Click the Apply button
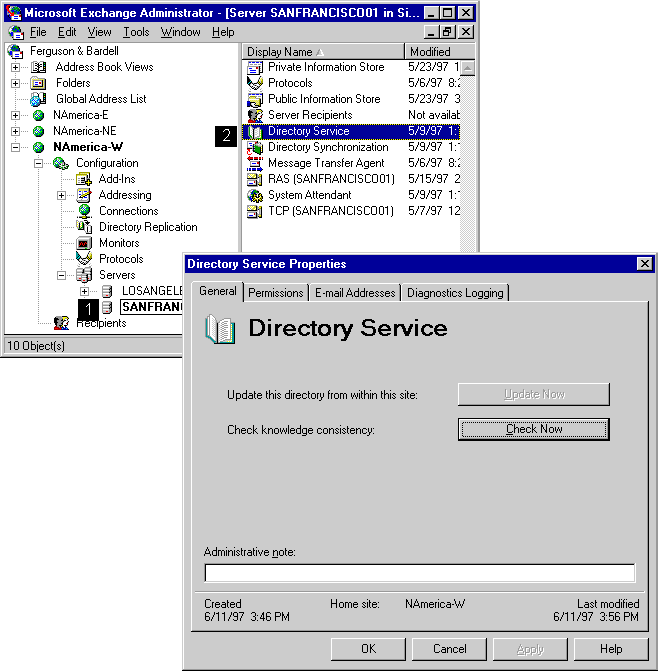Image resolution: width=658 pixels, height=671 pixels. pyautogui.click(x=530, y=649)
